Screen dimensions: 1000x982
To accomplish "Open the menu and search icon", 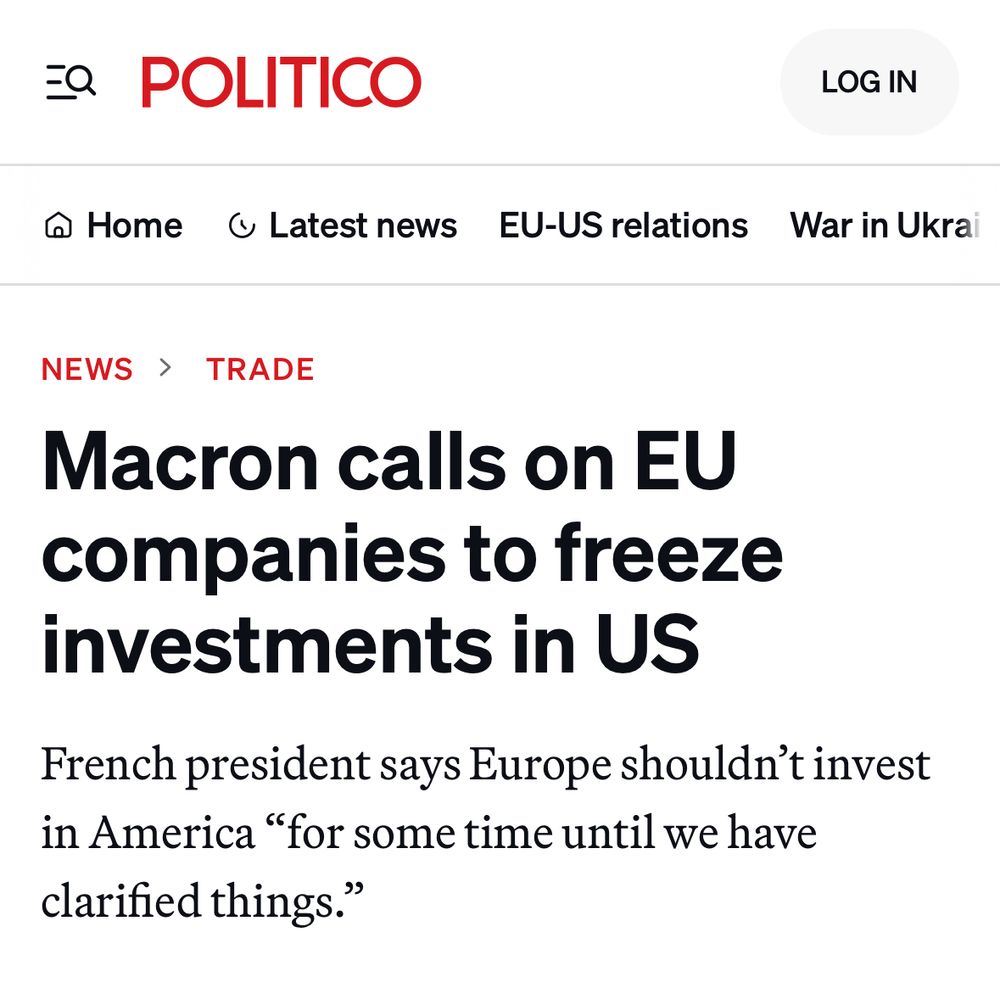I will pos(71,82).
